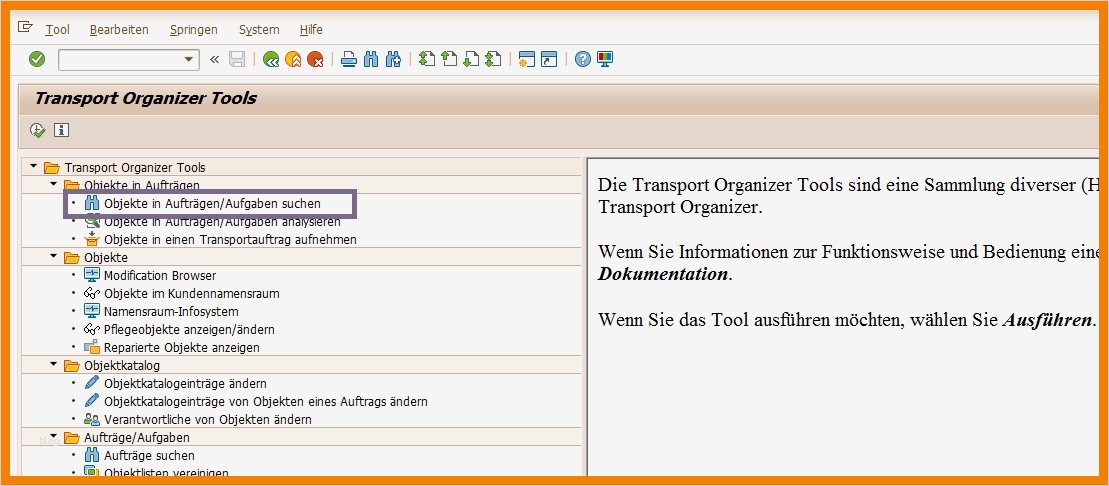
Task: Select Namensraum-Infosystem entry
Action: [171, 311]
